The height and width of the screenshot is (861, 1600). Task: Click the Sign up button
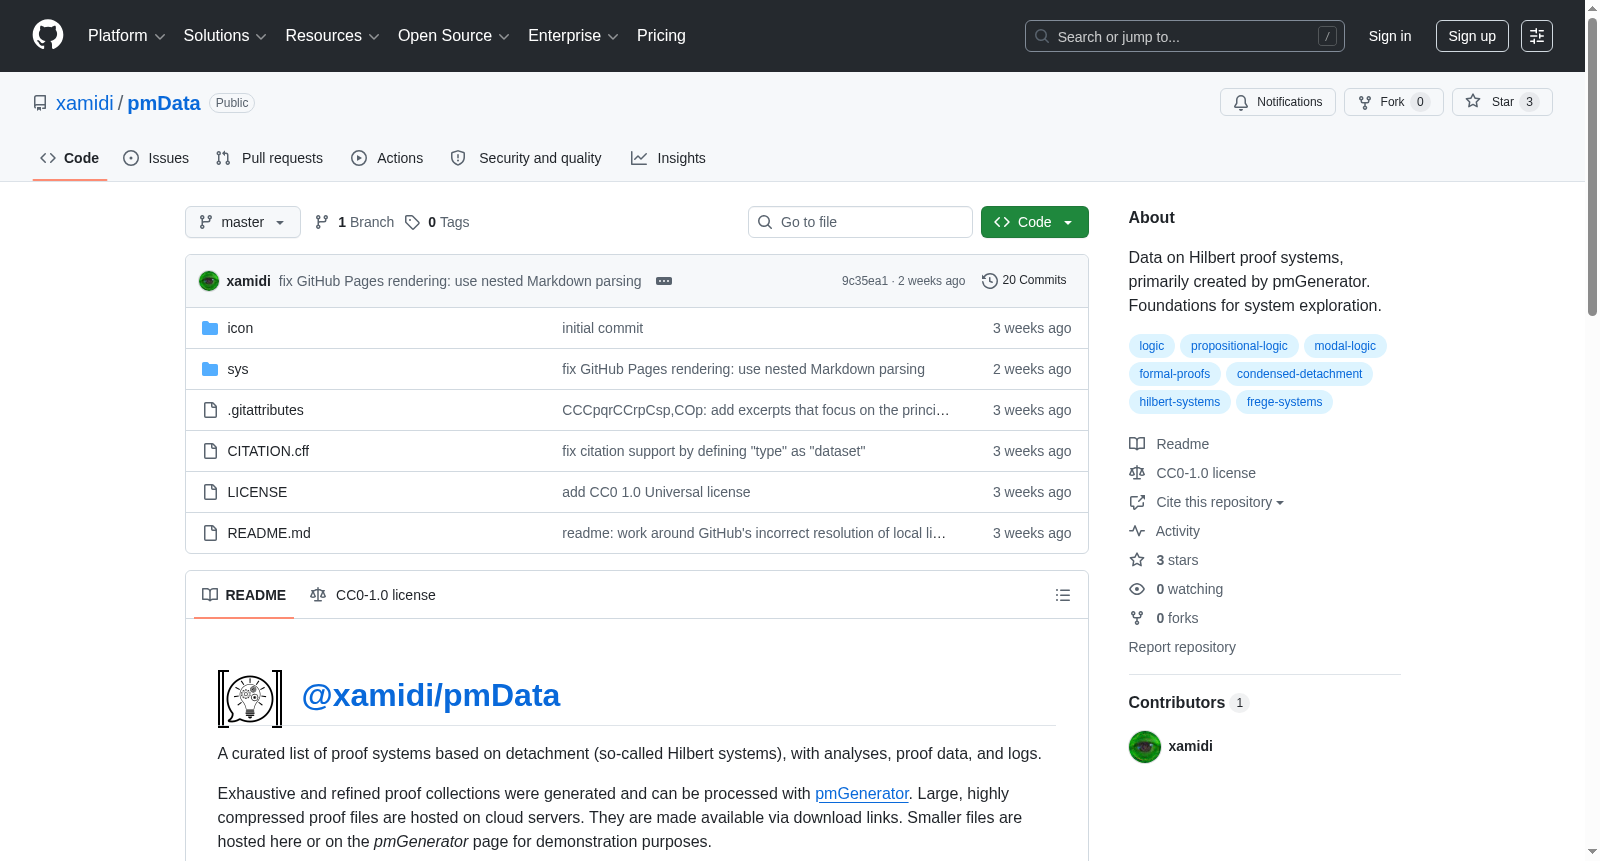[1472, 36]
